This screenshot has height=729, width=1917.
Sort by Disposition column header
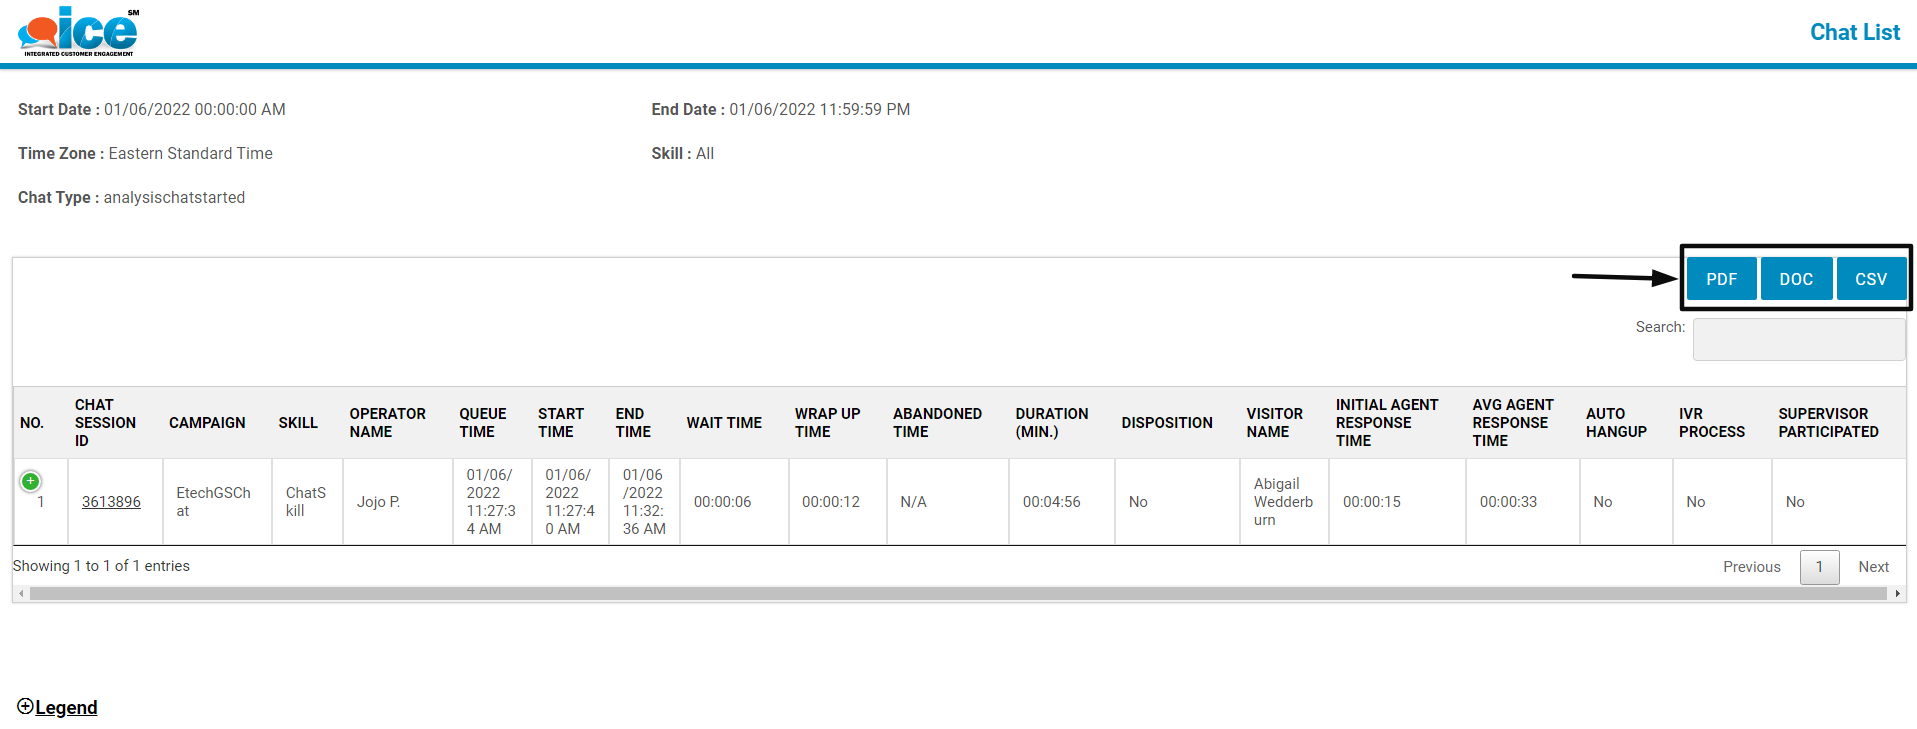click(x=1167, y=423)
